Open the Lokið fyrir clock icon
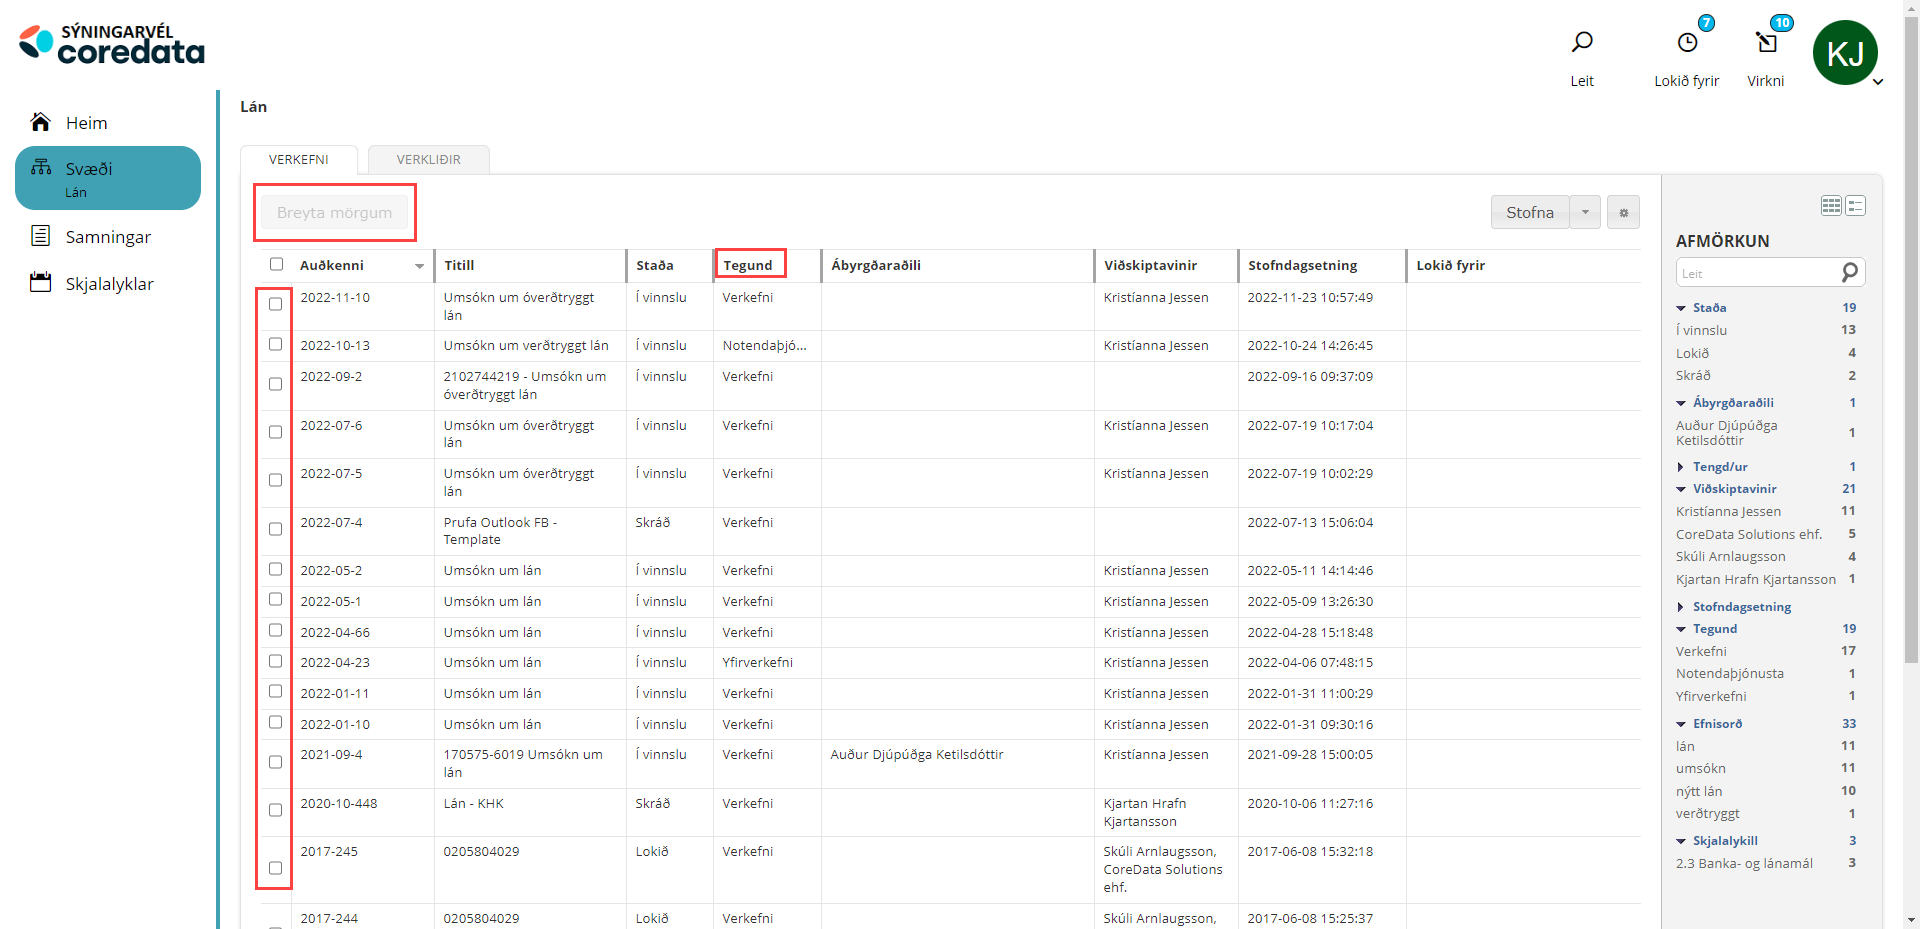Screen dimensions: 1920x929 click(1687, 42)
